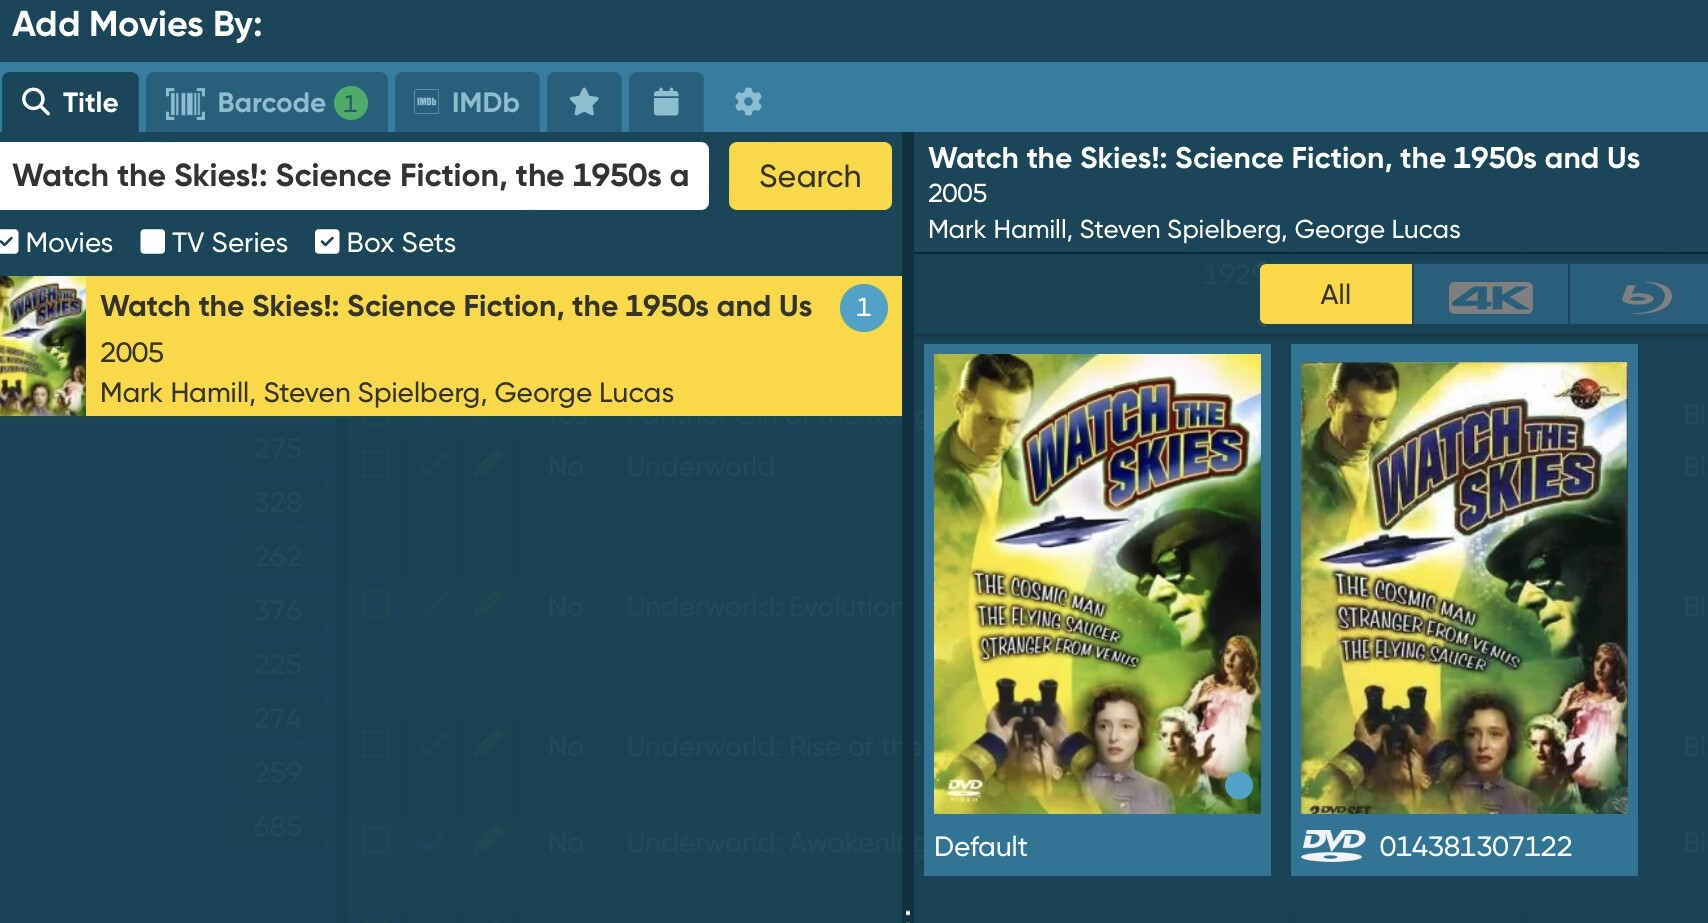Open the calendar releases tab

[666, 102]
